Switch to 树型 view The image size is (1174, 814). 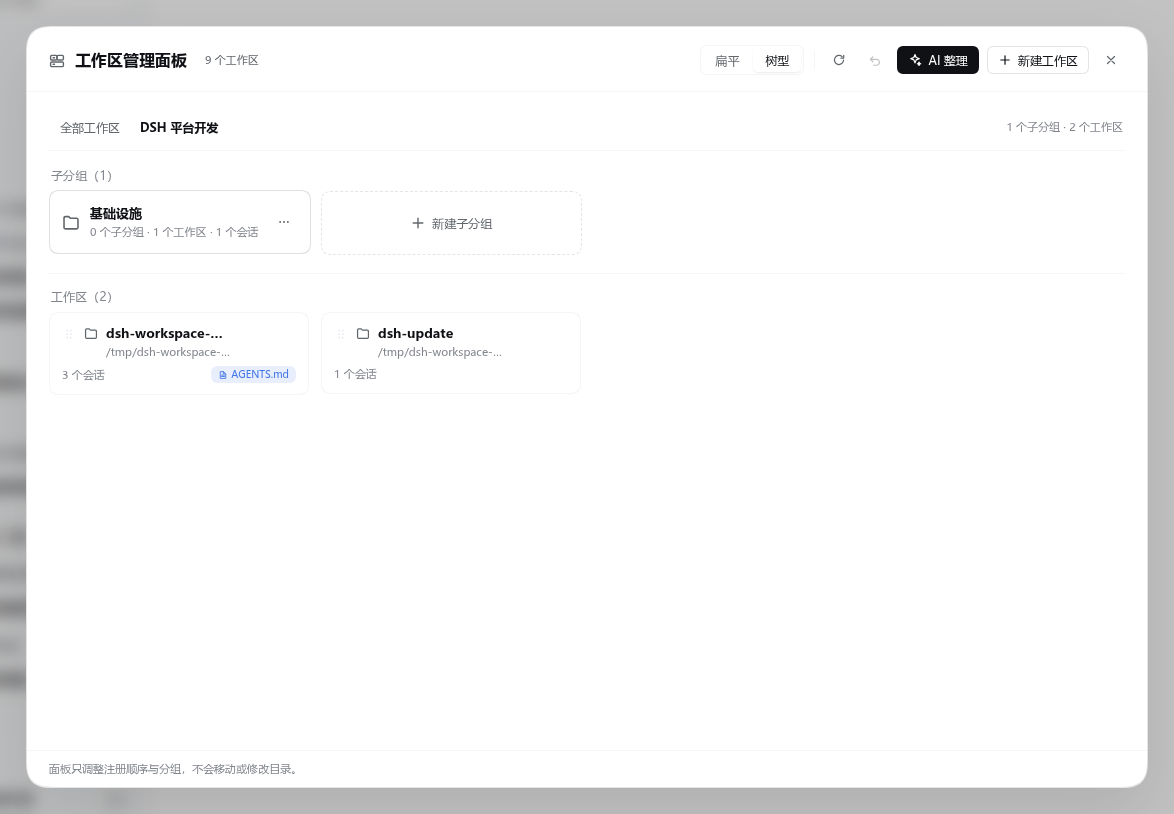pyautogui.click(x=777, y=61)
